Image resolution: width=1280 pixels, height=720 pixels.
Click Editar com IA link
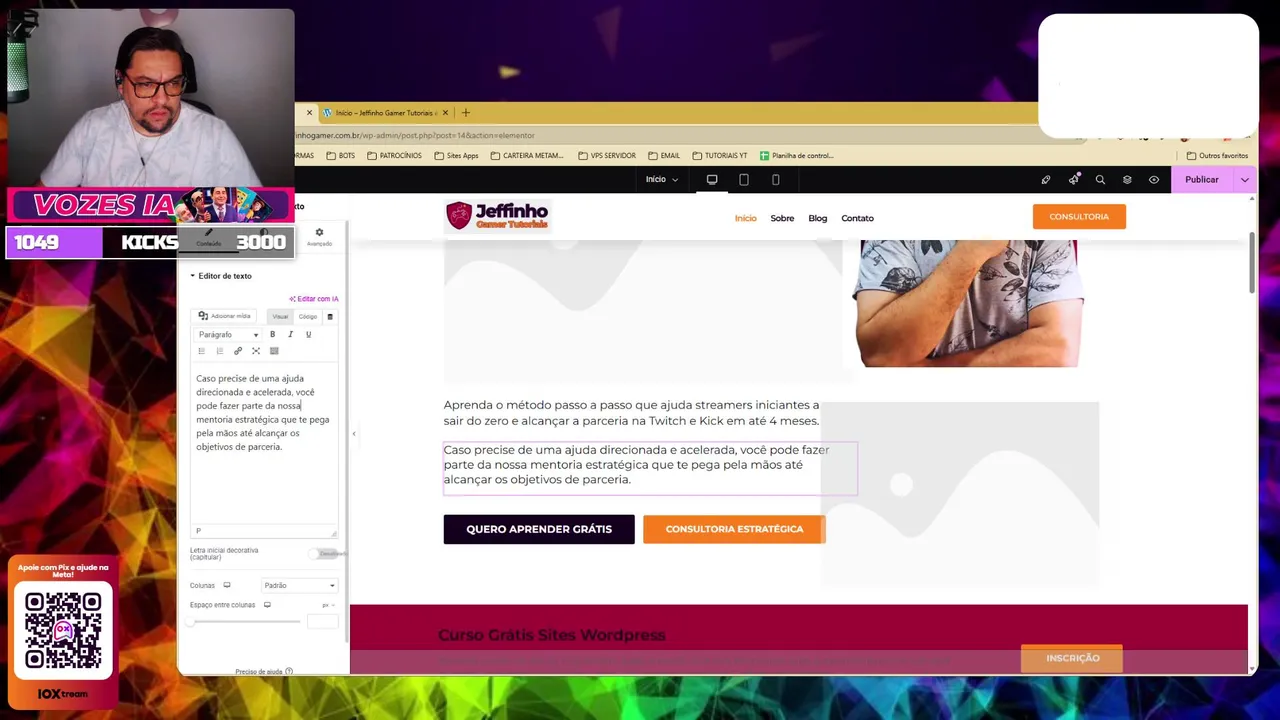point(314,299)
